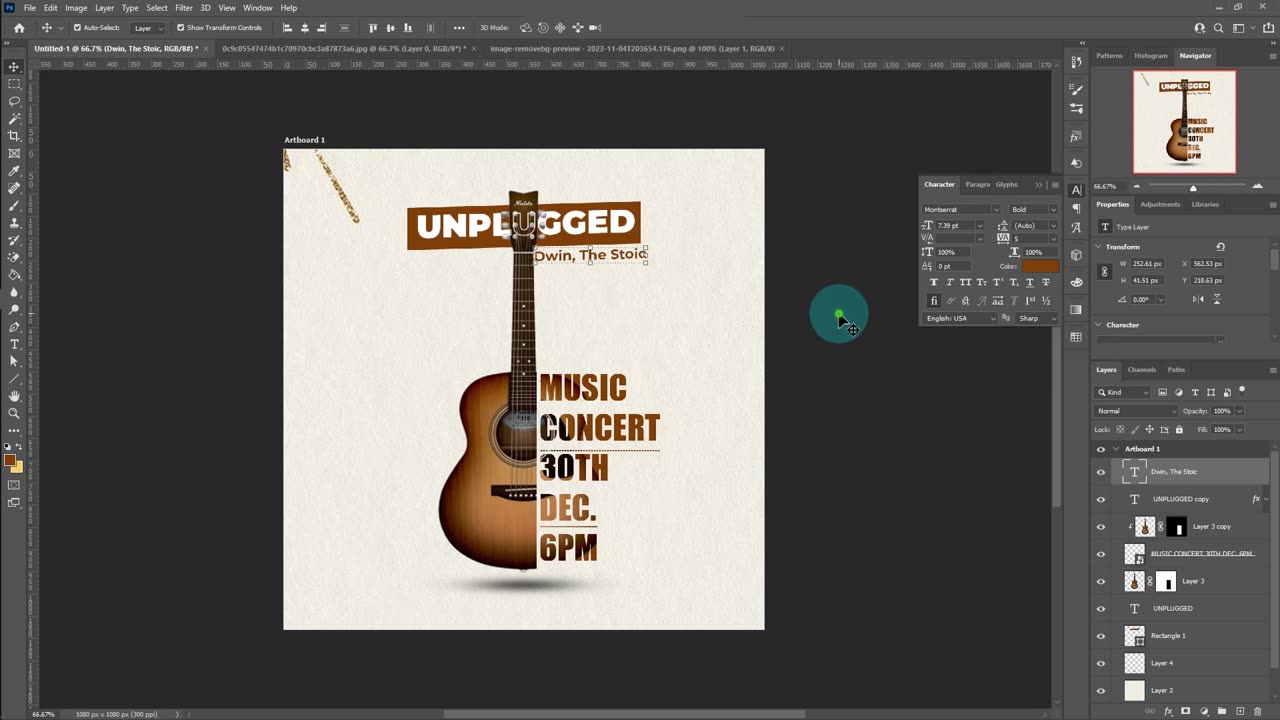This screenshot has height=720, width=1280.
Task: Flip horizontal in Properties Transform section
Action: [x=1199, y=300]
